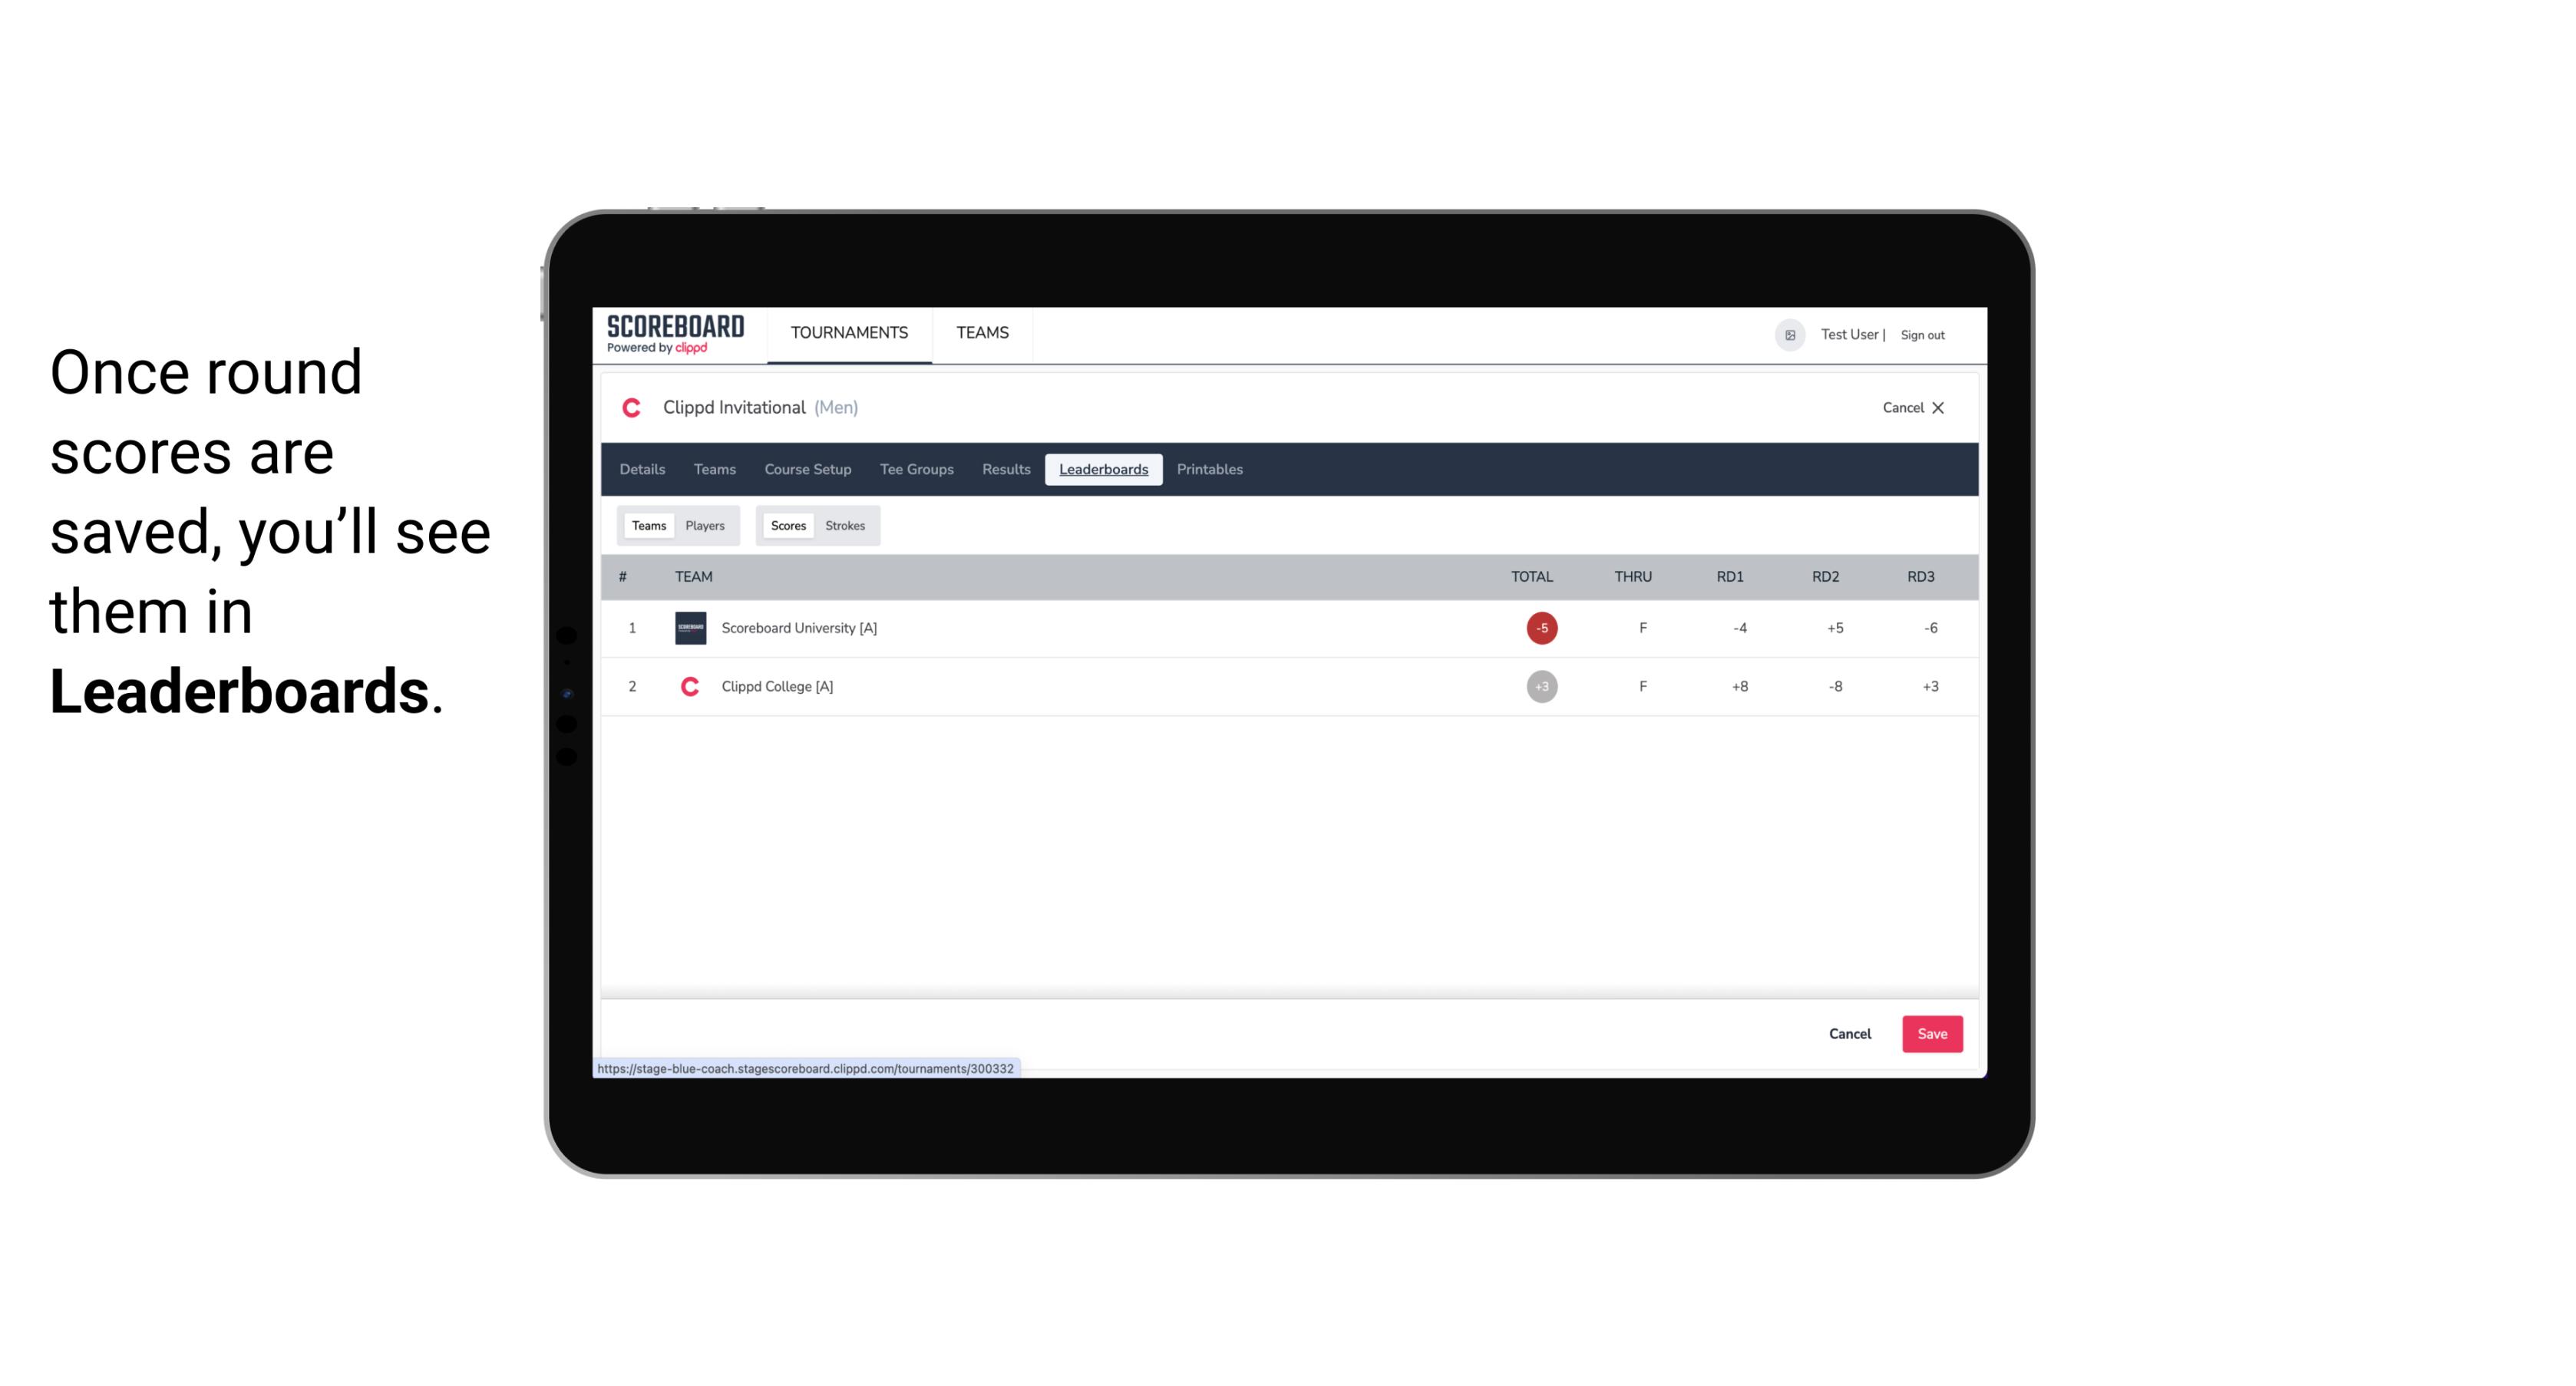
Task: Expand the Course Setup tab
Action: (807, 470)
